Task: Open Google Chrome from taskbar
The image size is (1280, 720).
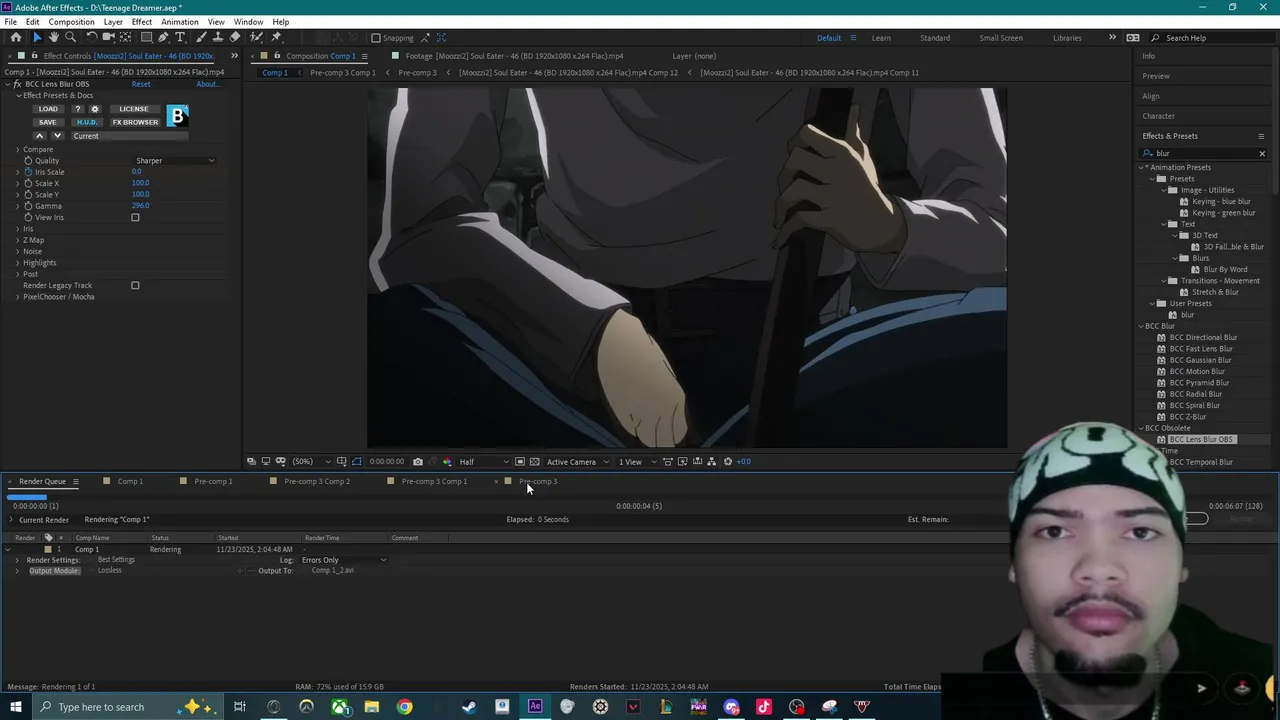Action: pyautogui.click(x=404, y=707)
